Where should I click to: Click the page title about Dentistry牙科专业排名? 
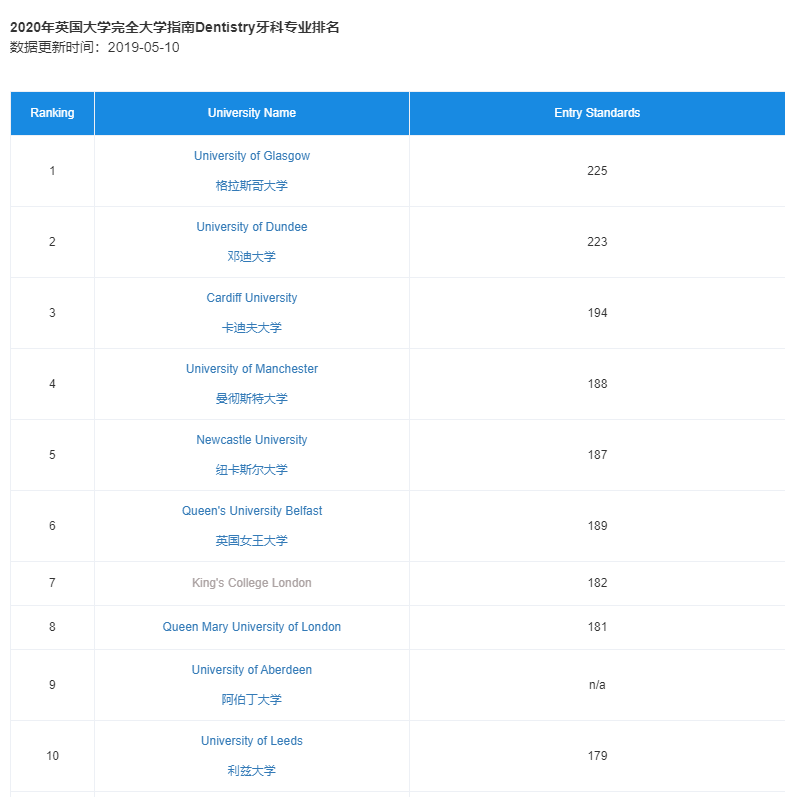click(174, 27)
